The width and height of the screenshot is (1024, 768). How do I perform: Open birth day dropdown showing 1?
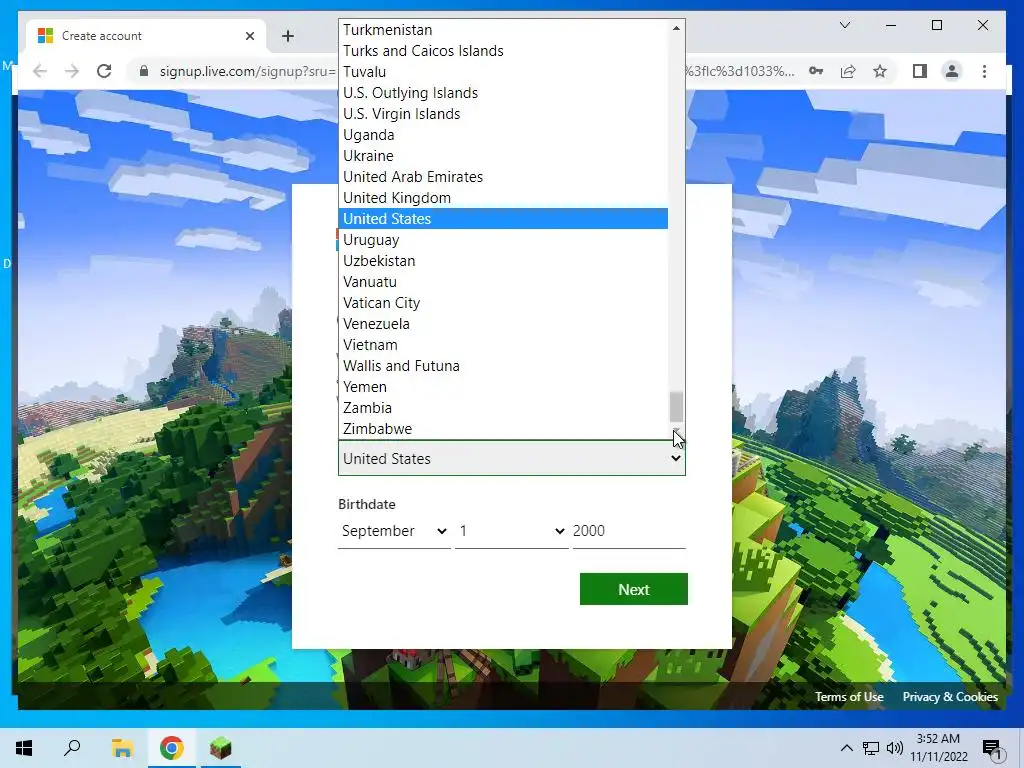[x=511, y=531]
